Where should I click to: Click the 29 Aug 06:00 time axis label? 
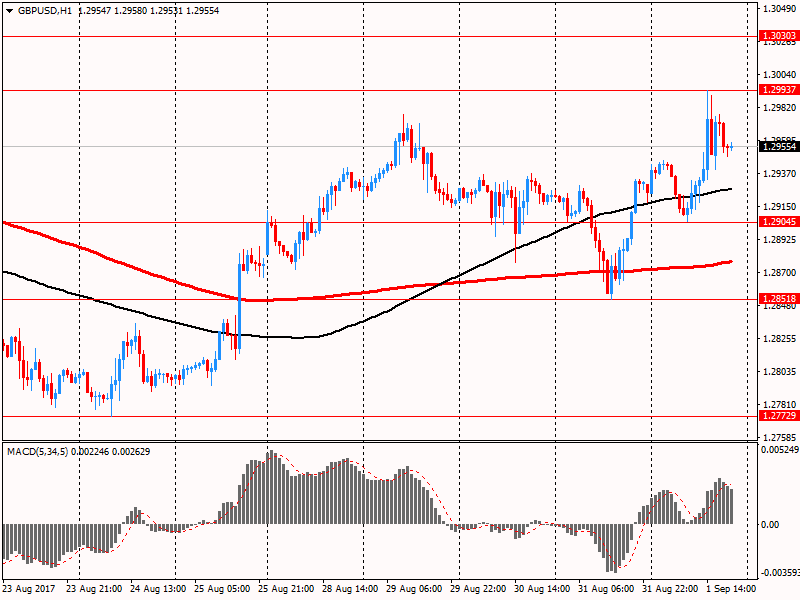(x=414, y=589)
